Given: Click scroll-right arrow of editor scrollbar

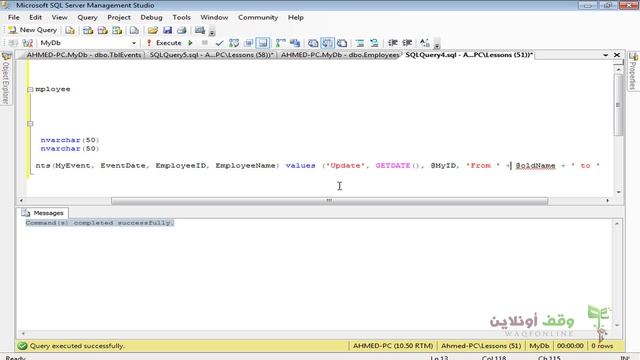Looking at the screenshot, I should (607, 201).
